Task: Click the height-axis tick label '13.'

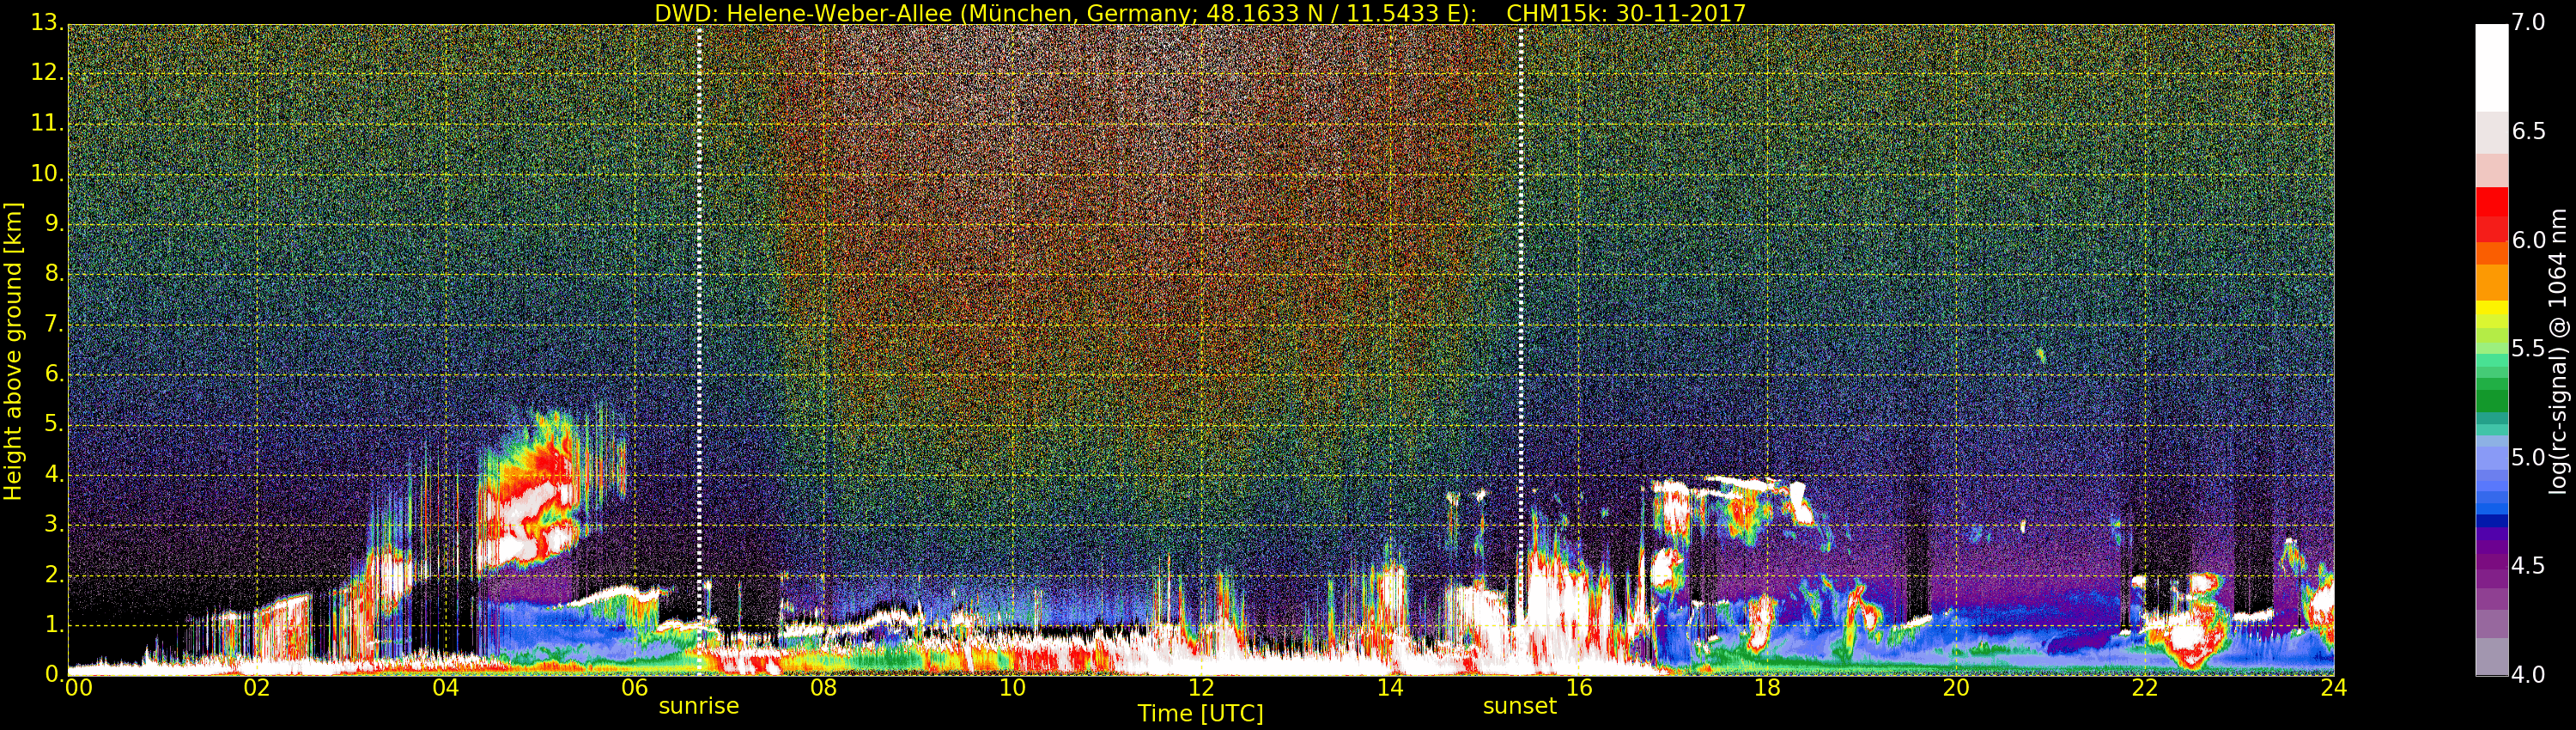Action: tap(48, 23)
